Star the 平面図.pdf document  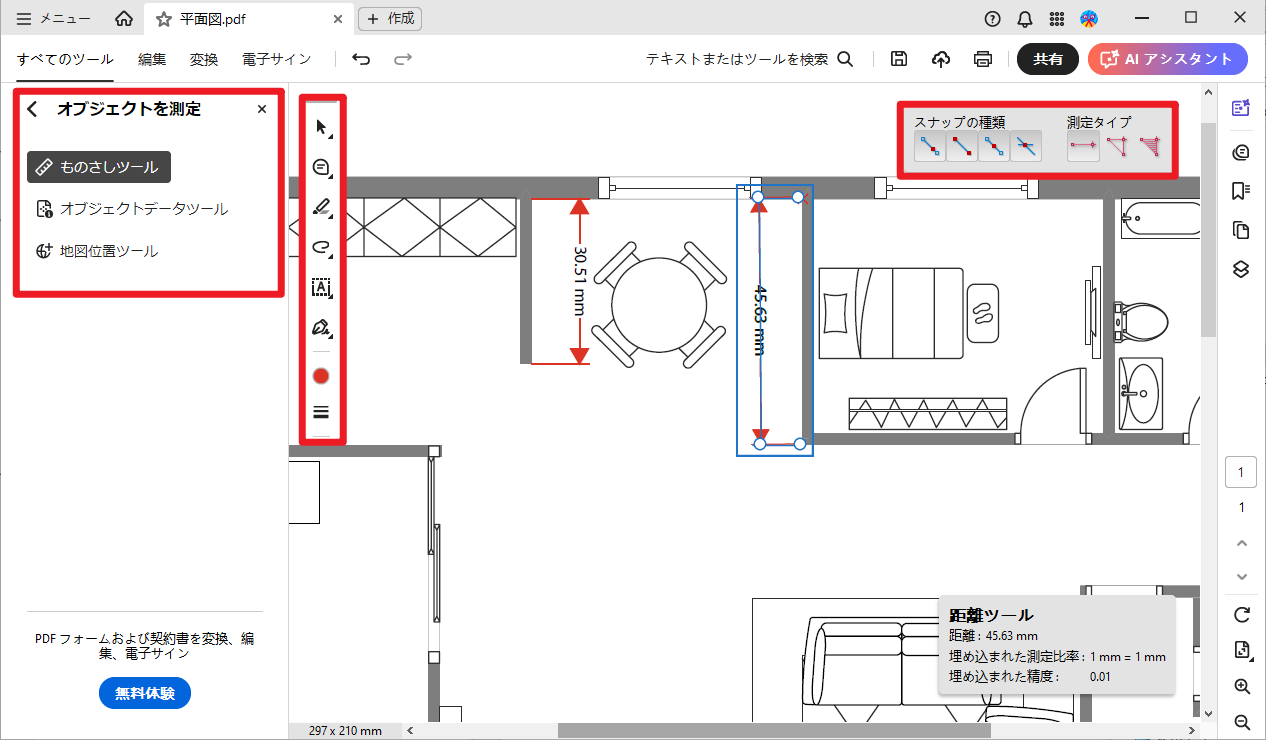164,18
